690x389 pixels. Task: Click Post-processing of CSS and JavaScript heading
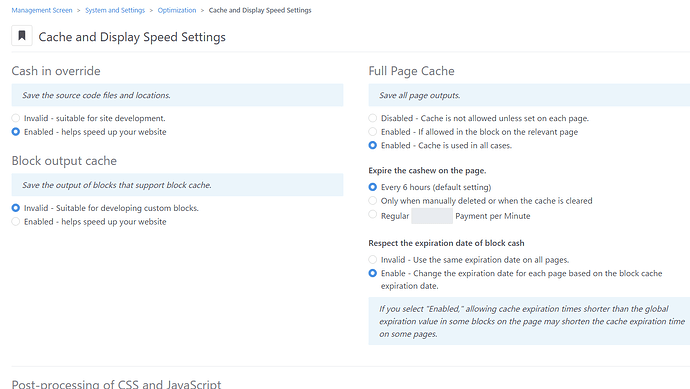(x=116, y=384)
